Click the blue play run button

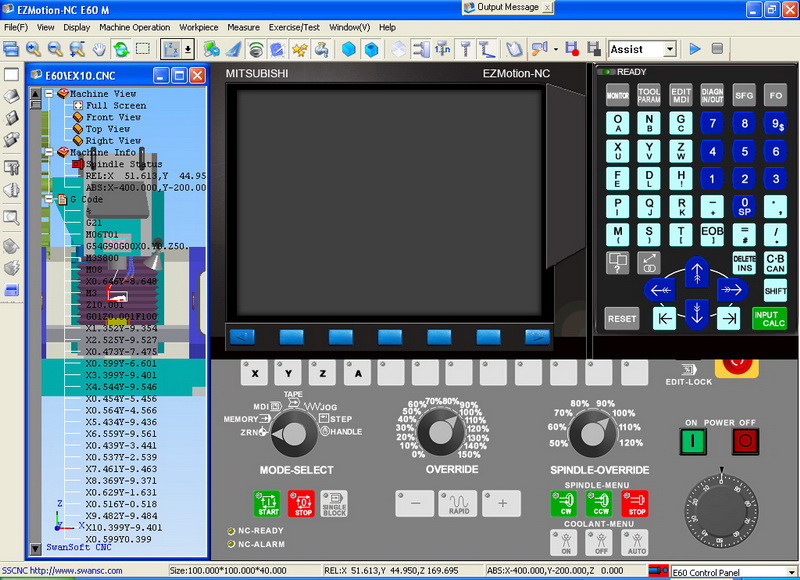click(694, 48)
